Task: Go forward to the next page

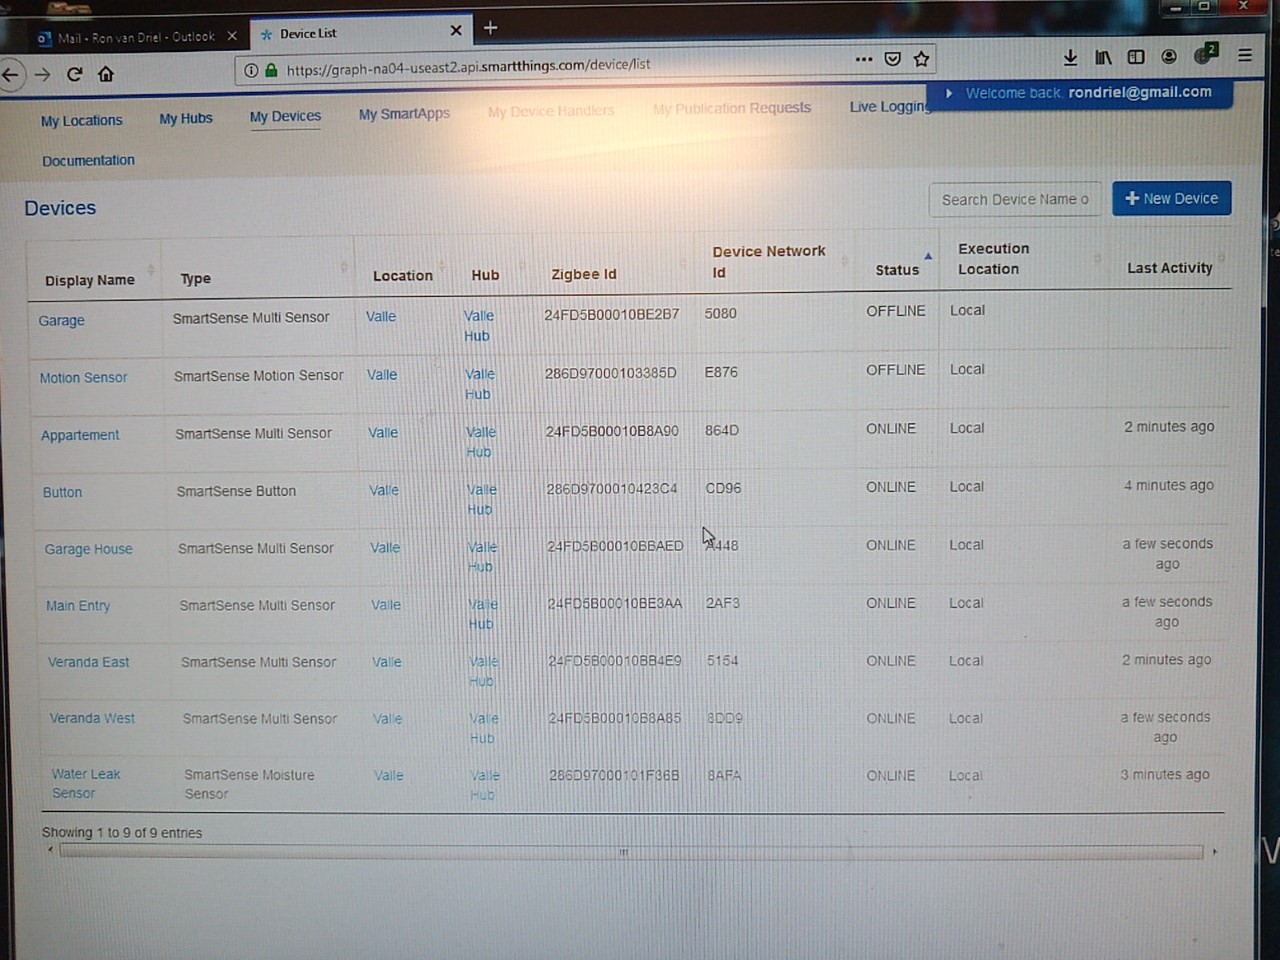Action: (42, 74)
